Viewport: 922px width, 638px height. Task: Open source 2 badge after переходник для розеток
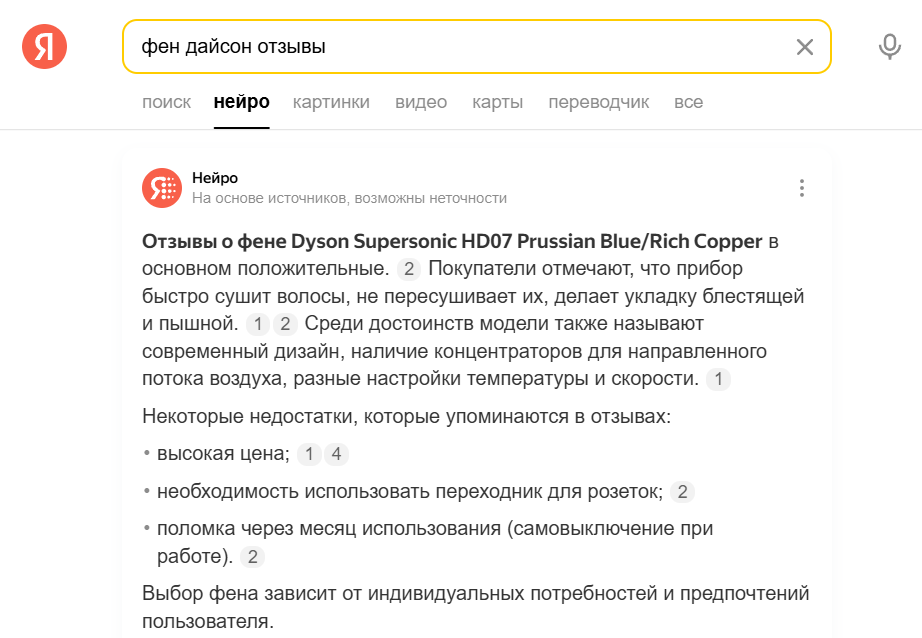pyautogui.click(x=682, y=492)
